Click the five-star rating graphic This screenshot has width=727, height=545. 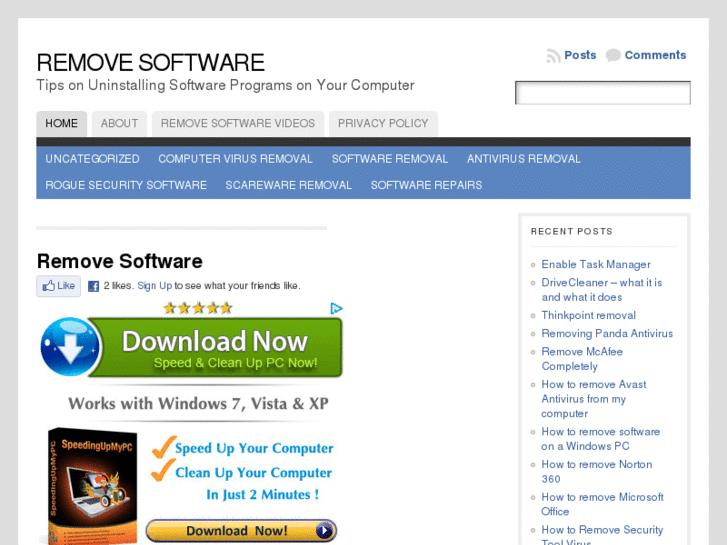tap(198, 308)
